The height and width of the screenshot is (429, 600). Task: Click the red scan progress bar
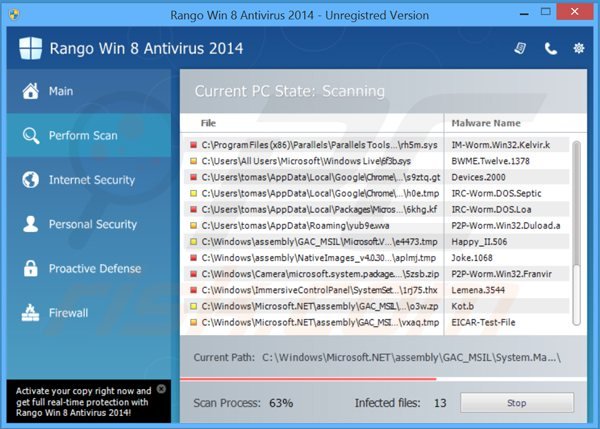[308, 379]
